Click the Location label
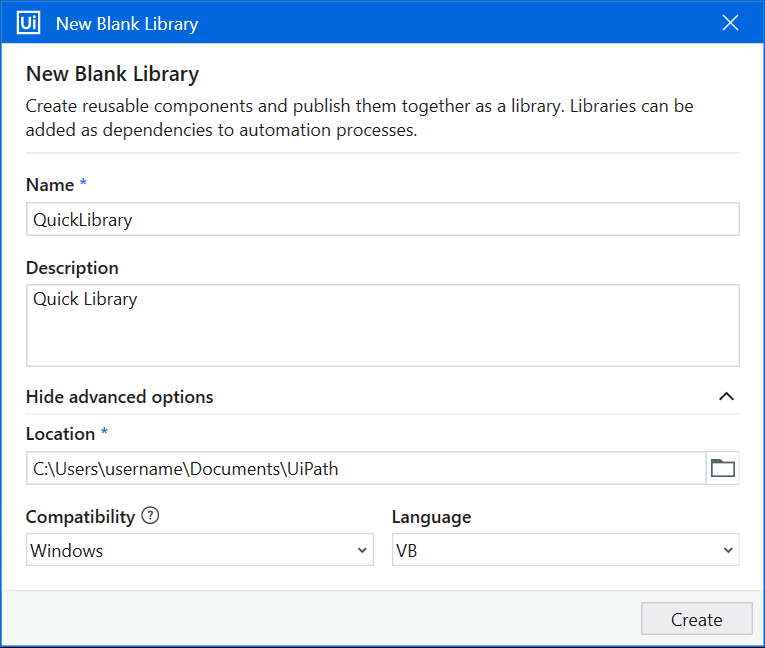 point(60,434)
